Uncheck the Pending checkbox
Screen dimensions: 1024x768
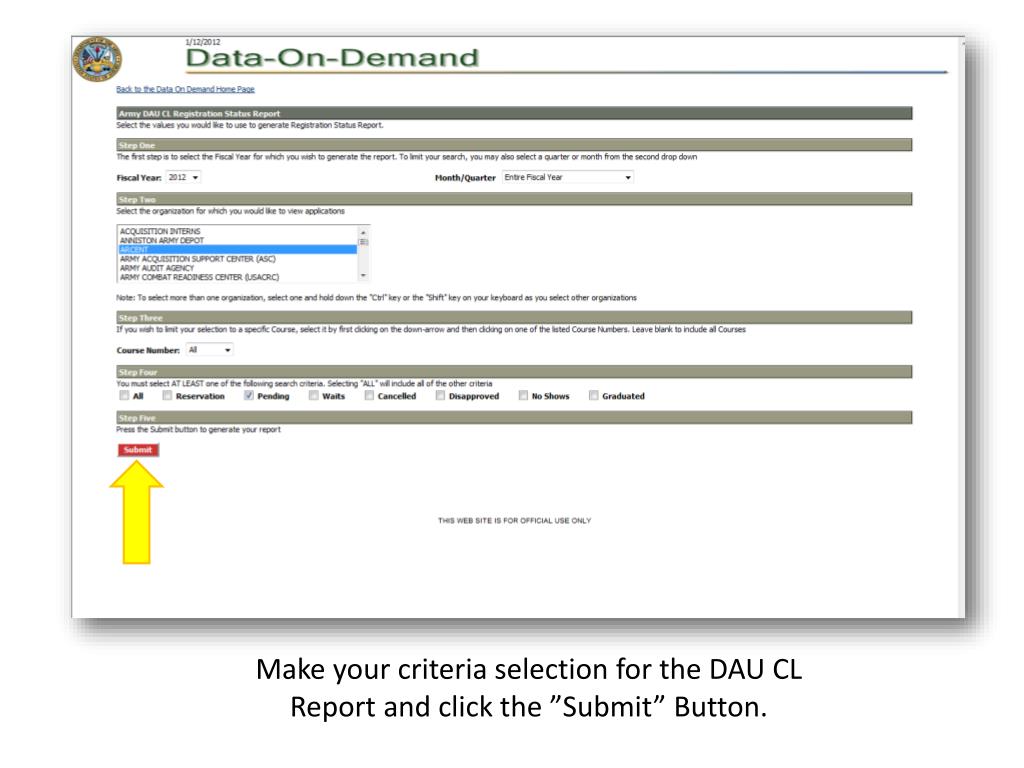click(249, 396)
